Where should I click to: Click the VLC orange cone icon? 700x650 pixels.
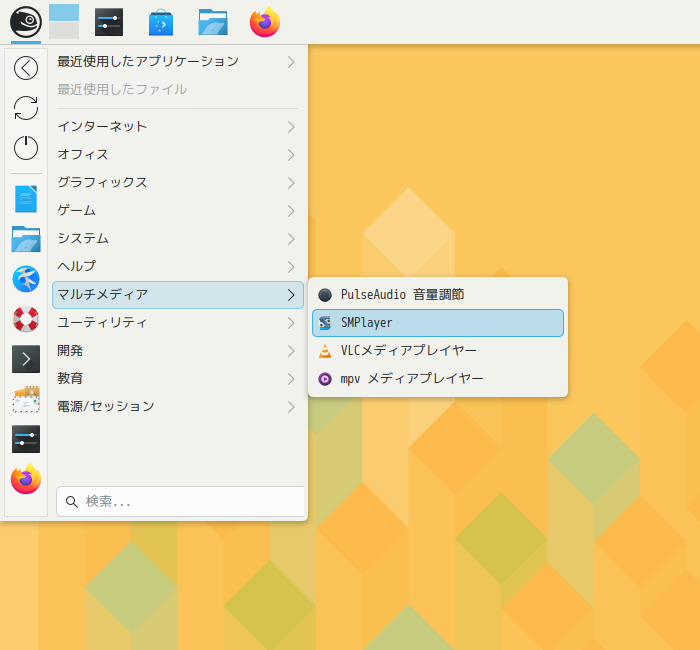tap(325, 351)
